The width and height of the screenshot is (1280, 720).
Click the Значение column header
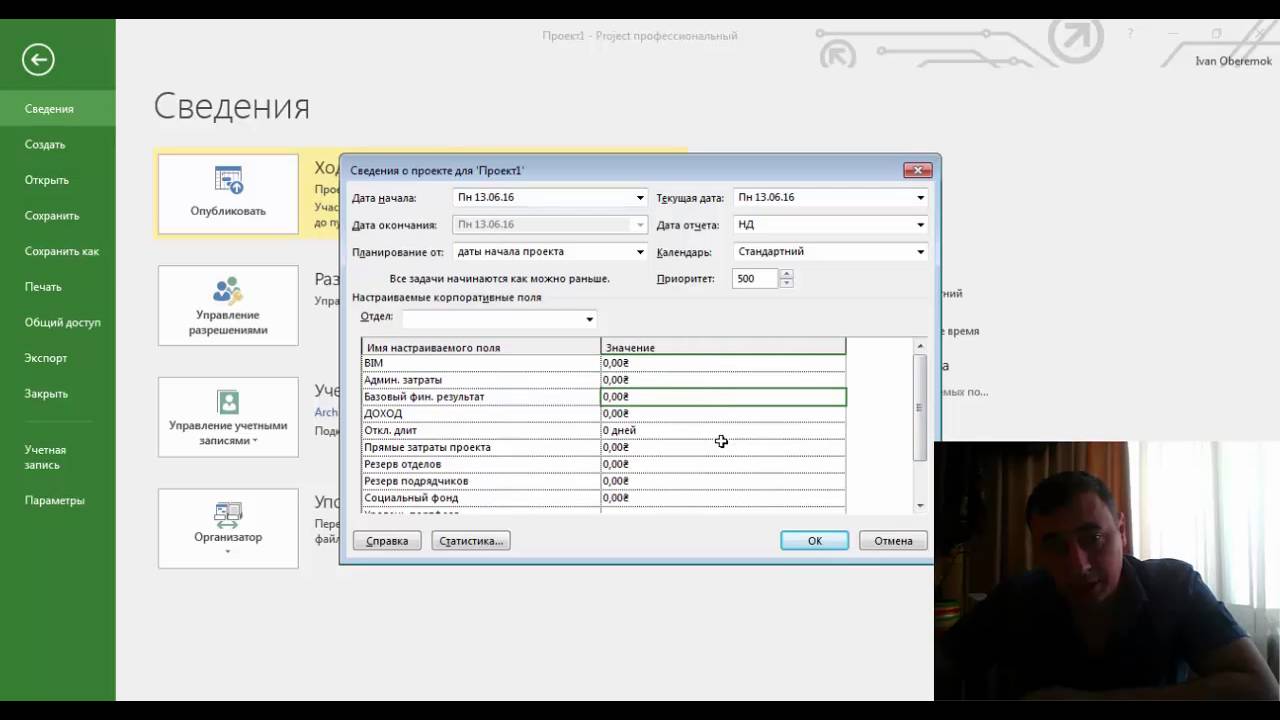click(x=723, y=347)
